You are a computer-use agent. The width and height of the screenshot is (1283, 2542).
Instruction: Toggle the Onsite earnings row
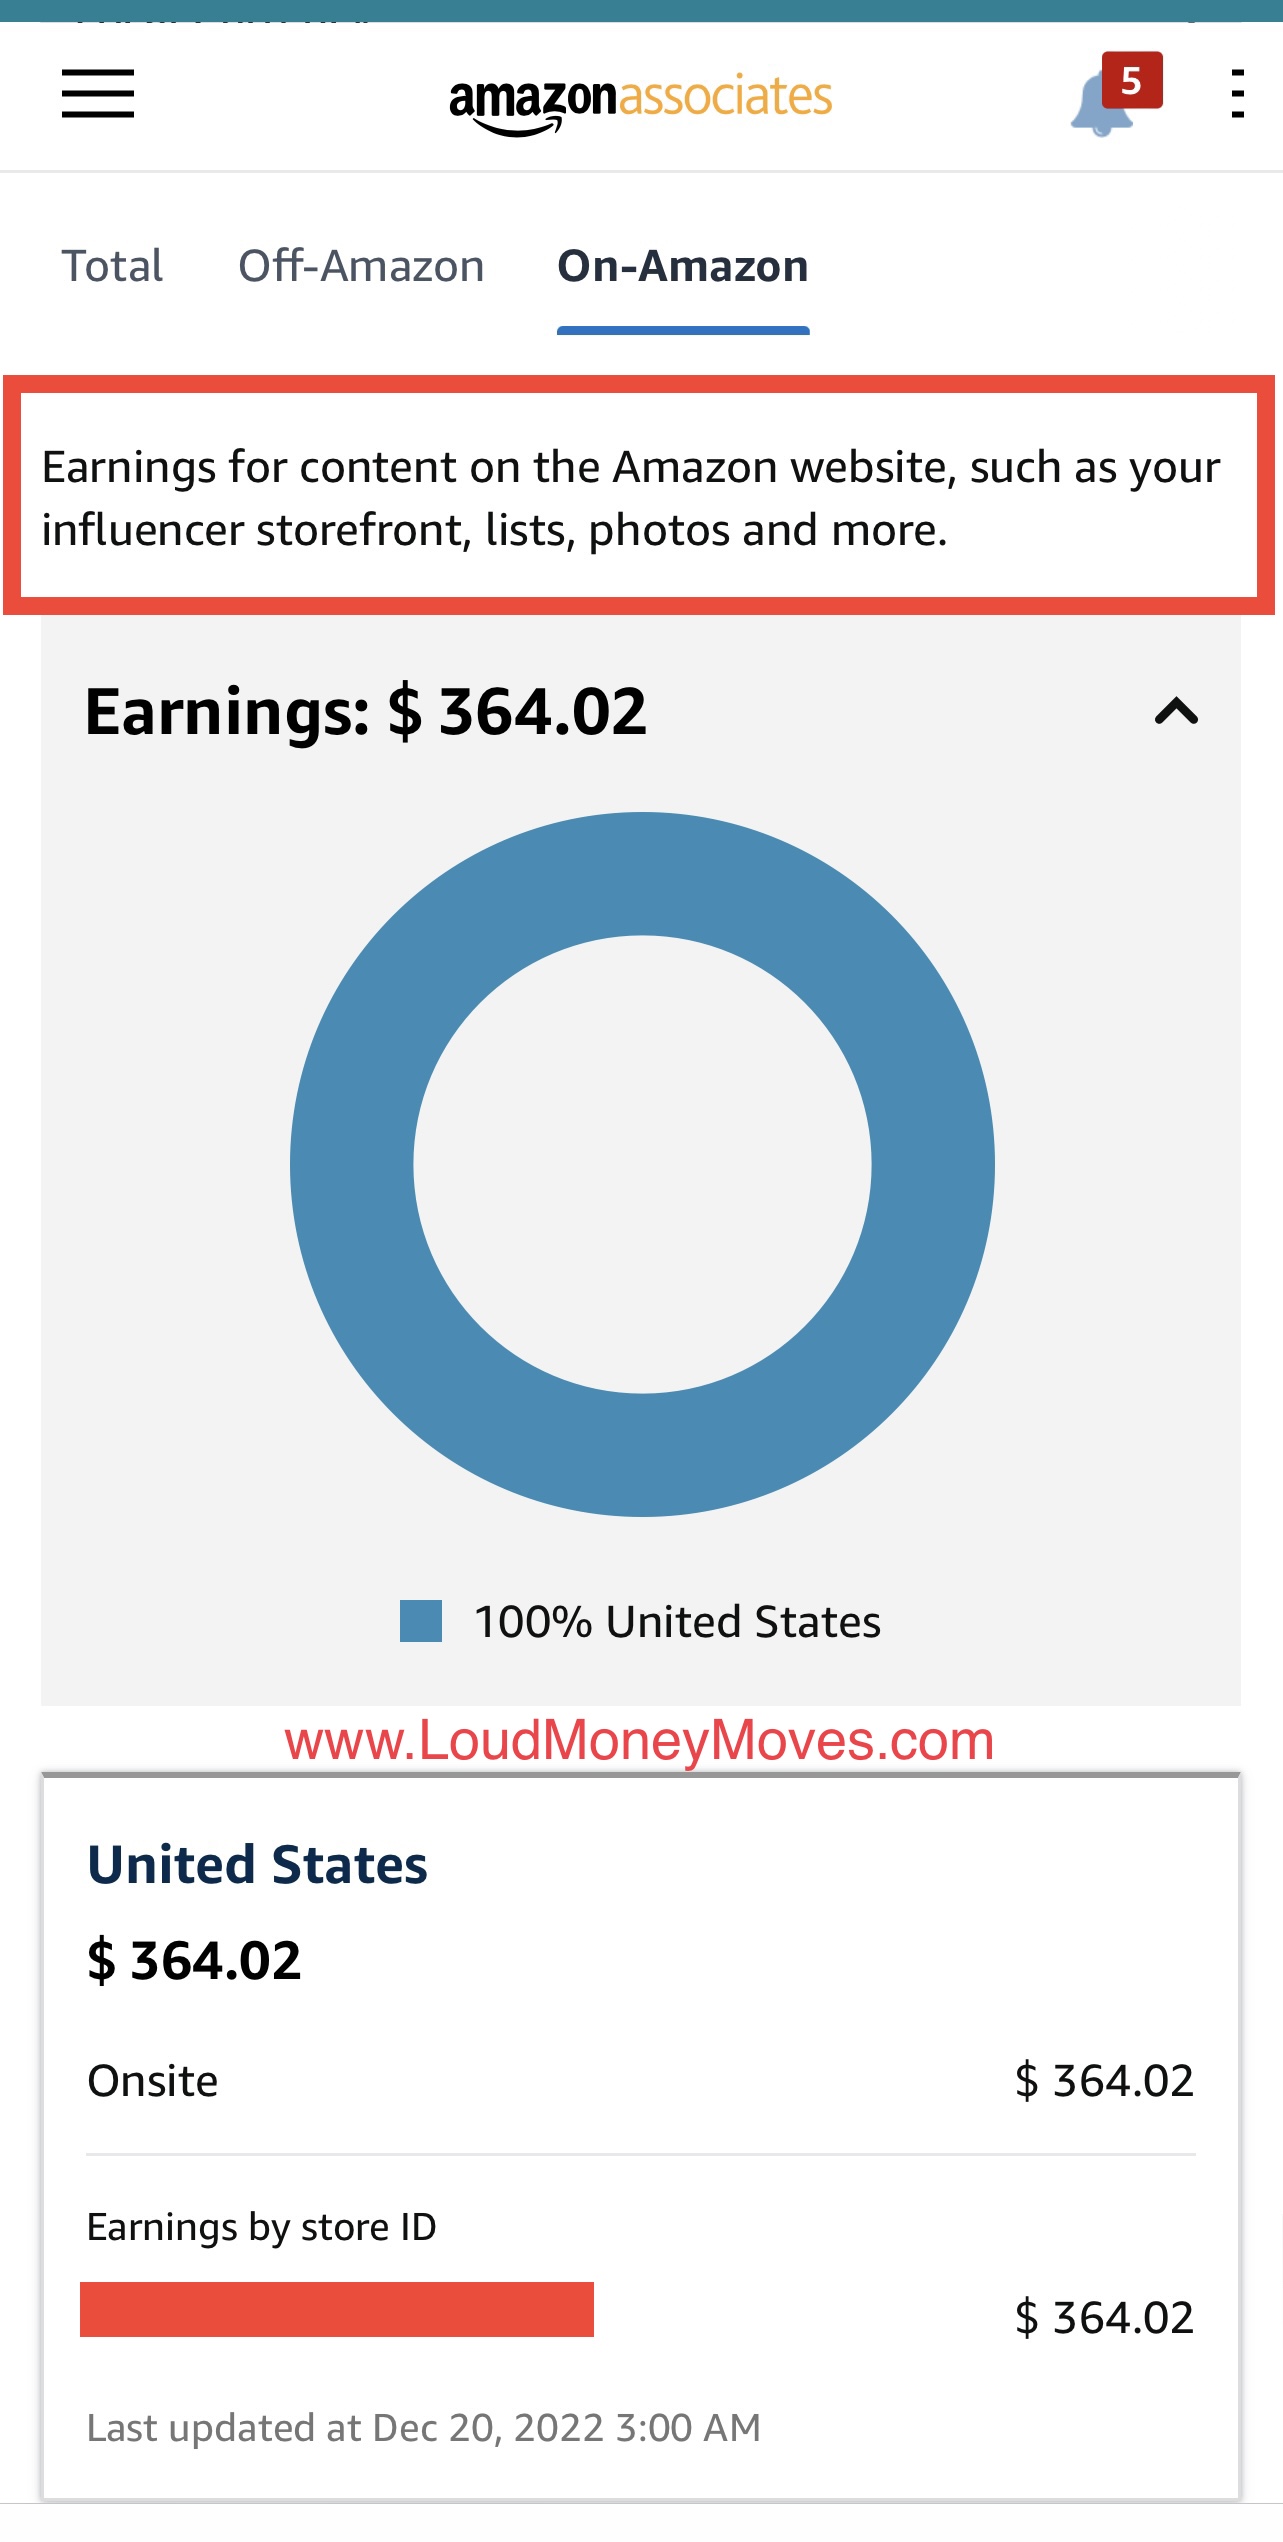point(641,2080)
